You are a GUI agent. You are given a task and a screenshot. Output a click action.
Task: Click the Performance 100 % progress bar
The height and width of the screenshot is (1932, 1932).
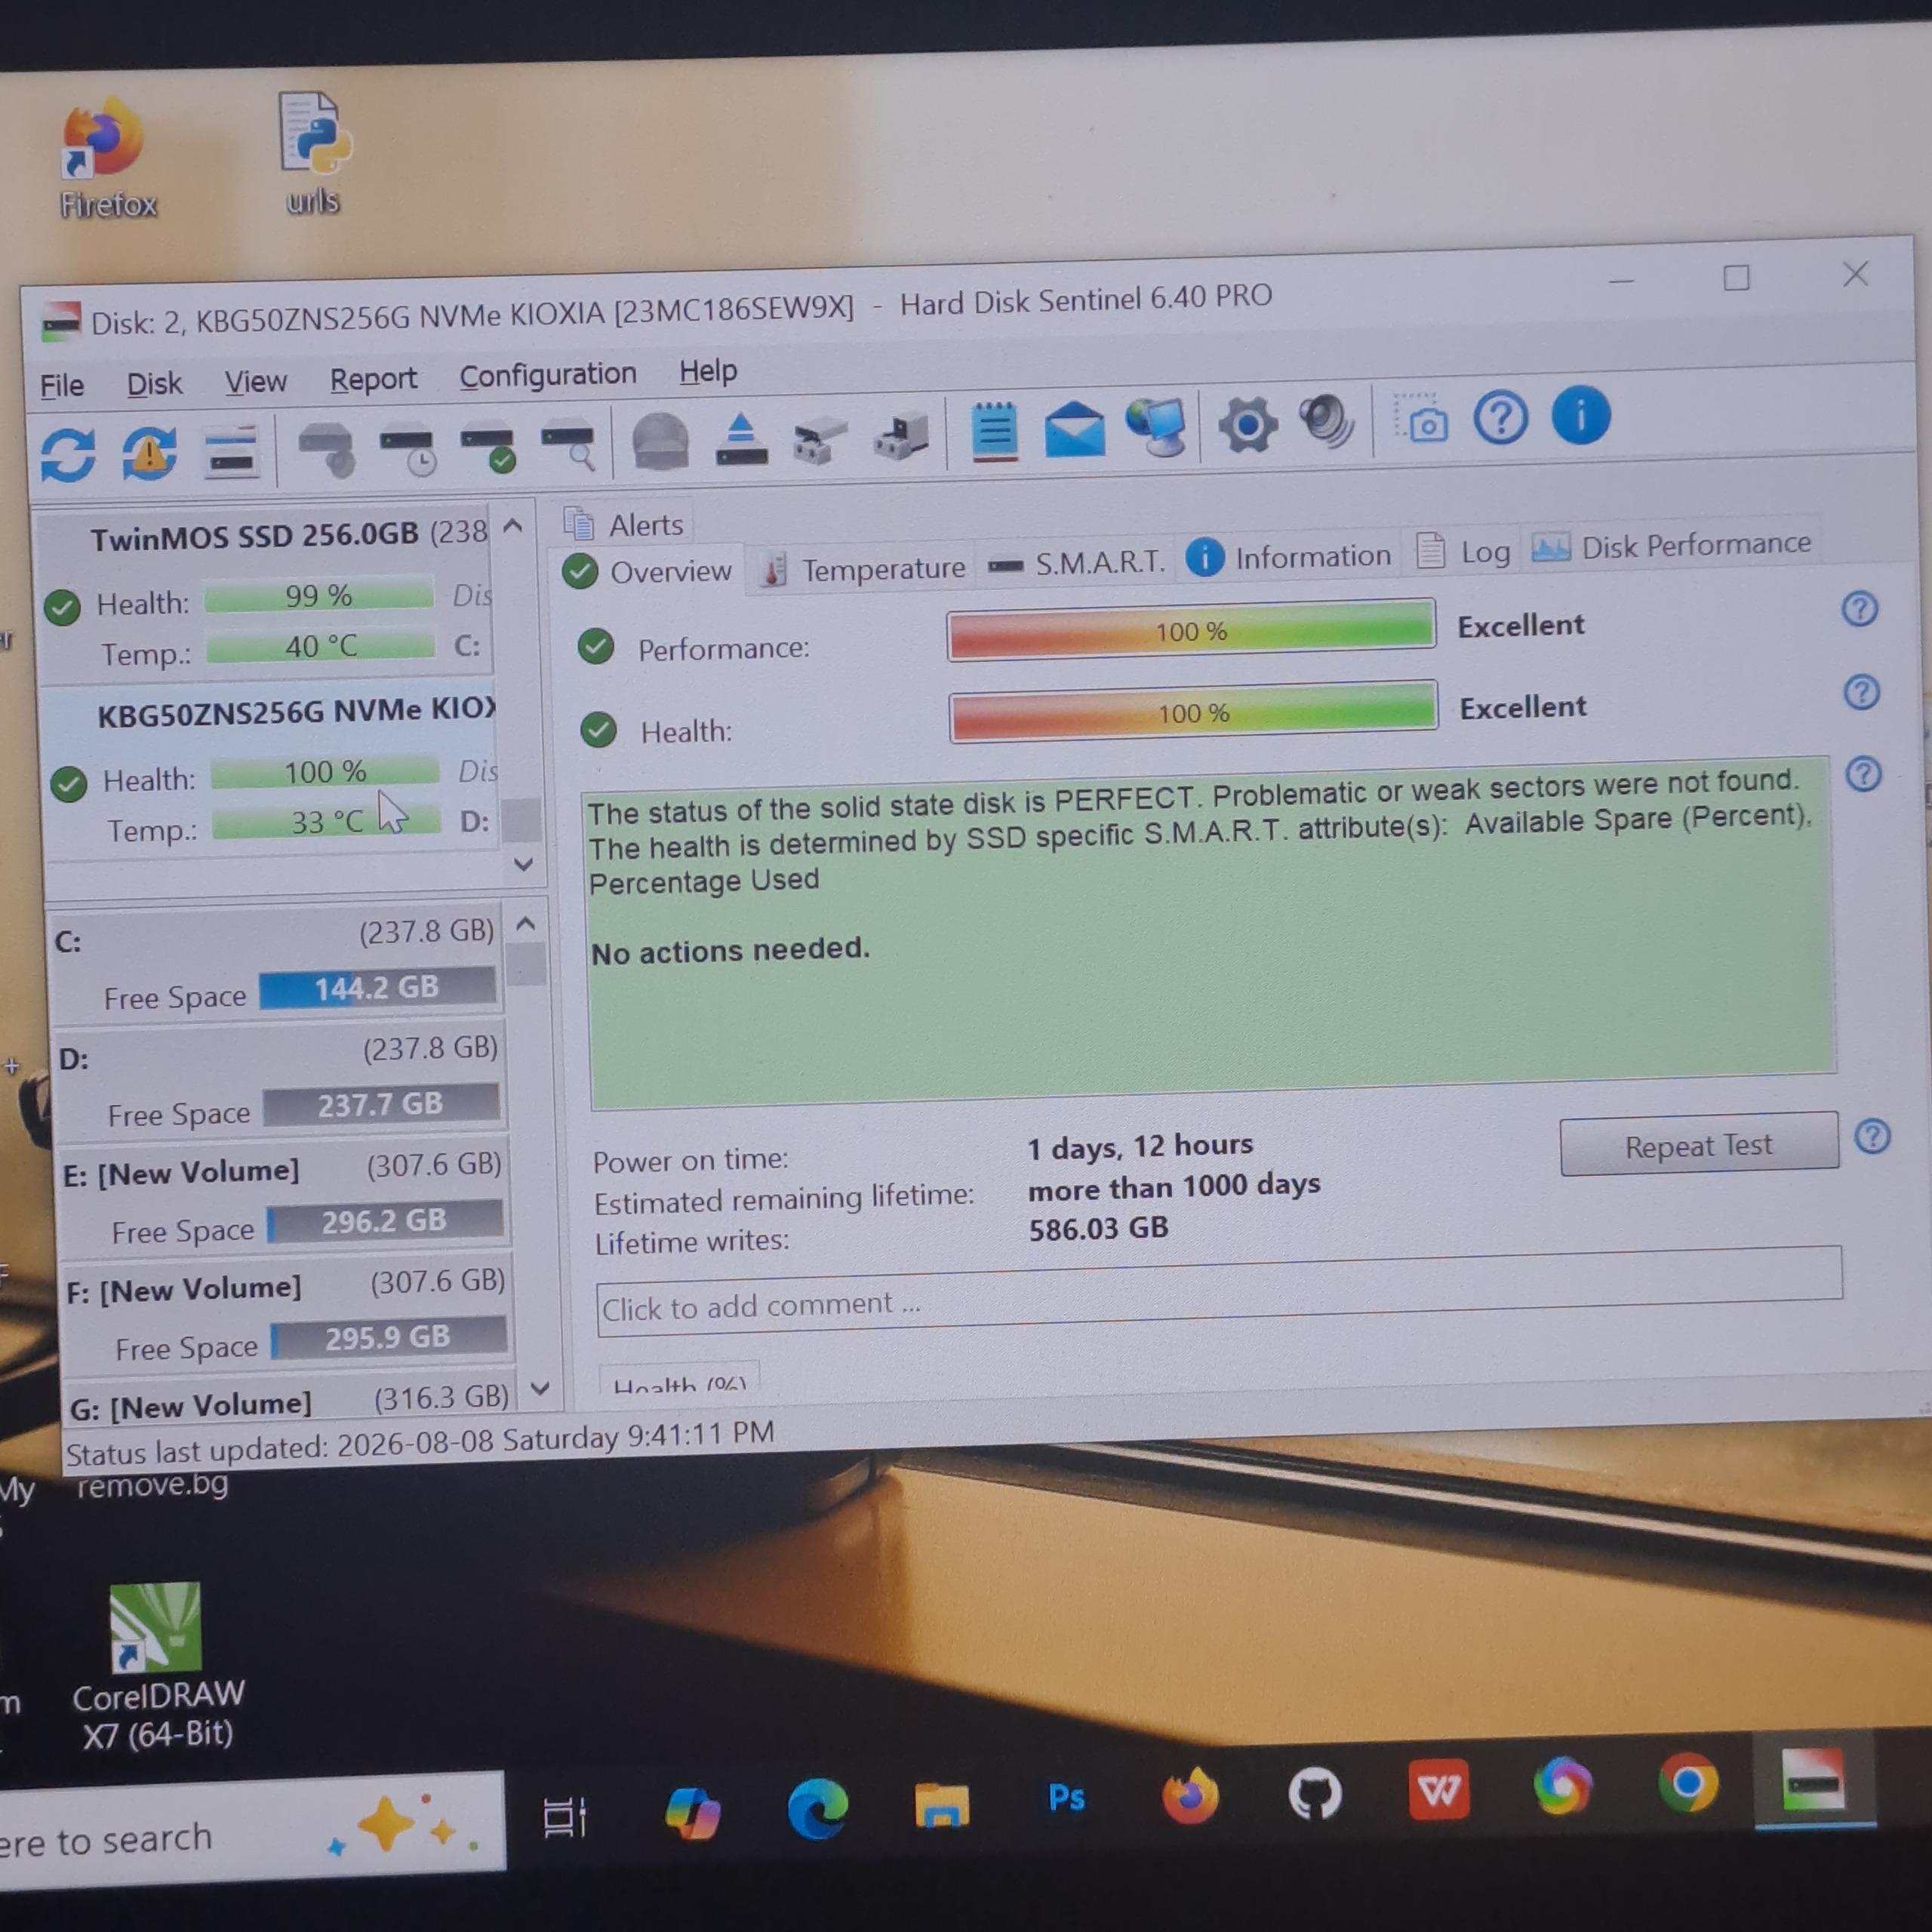[x=1191, y=630]
